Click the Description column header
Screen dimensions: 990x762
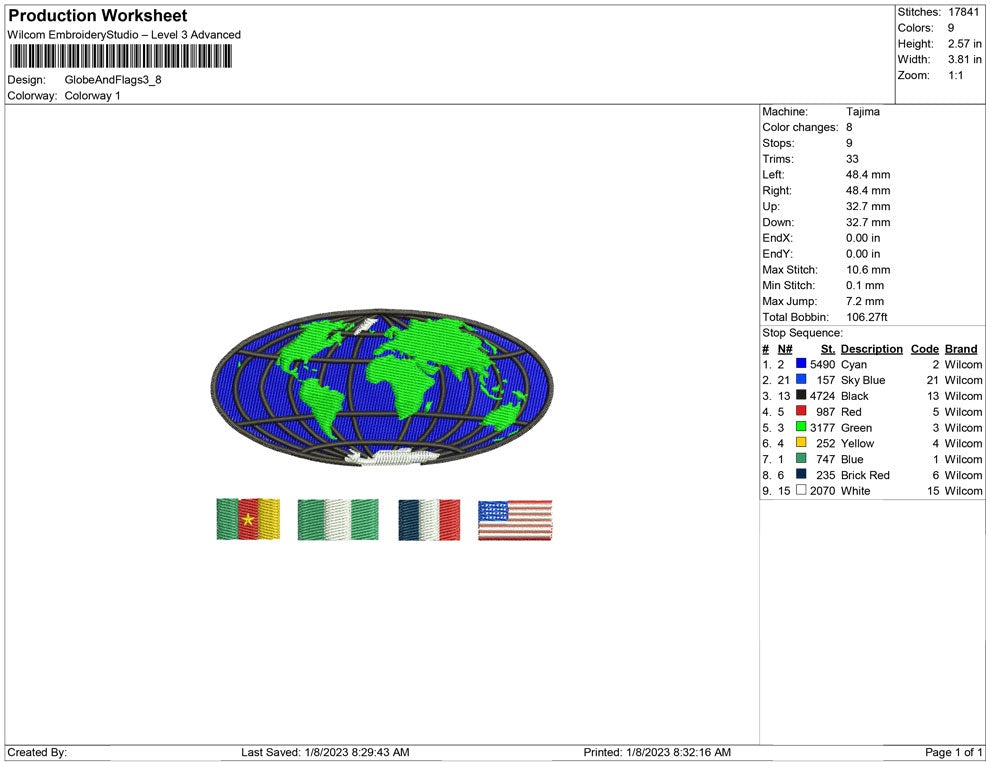[x=871, y=349]
